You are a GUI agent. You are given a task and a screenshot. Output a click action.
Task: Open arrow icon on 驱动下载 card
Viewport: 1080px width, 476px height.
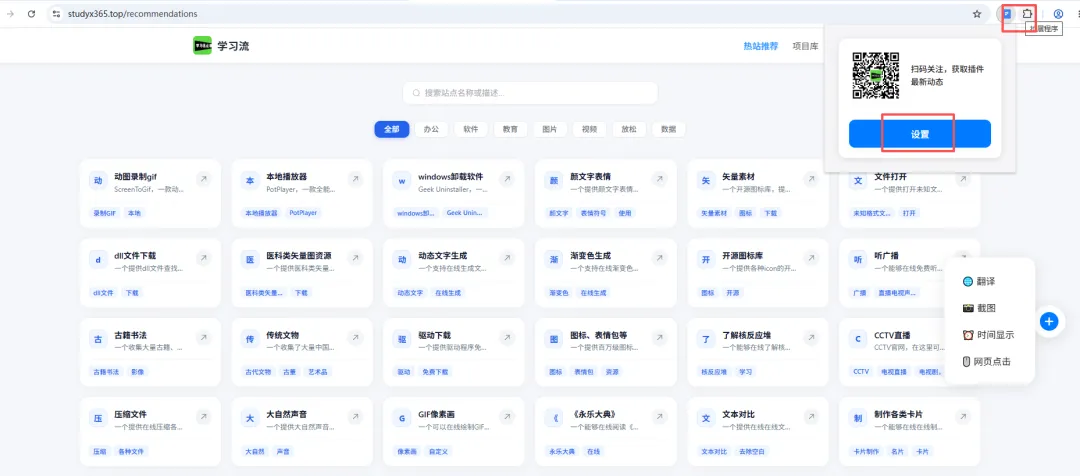[x=507, y=338]
